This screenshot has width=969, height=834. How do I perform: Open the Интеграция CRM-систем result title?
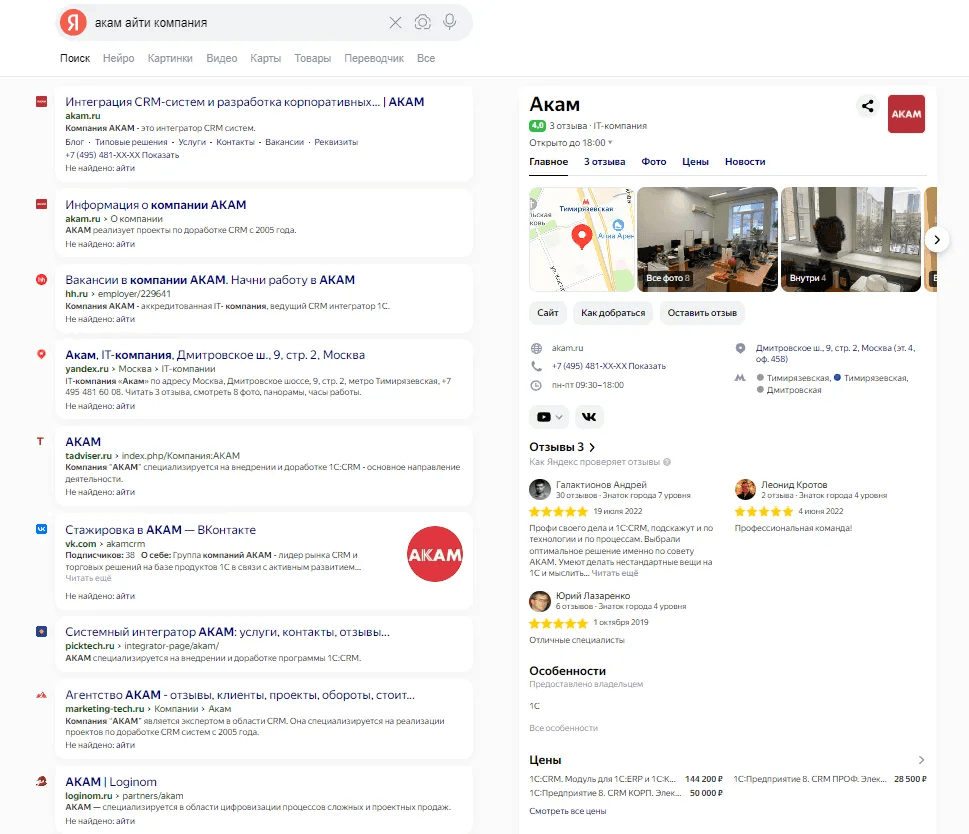pyautogui.click(x=245, y=102)
